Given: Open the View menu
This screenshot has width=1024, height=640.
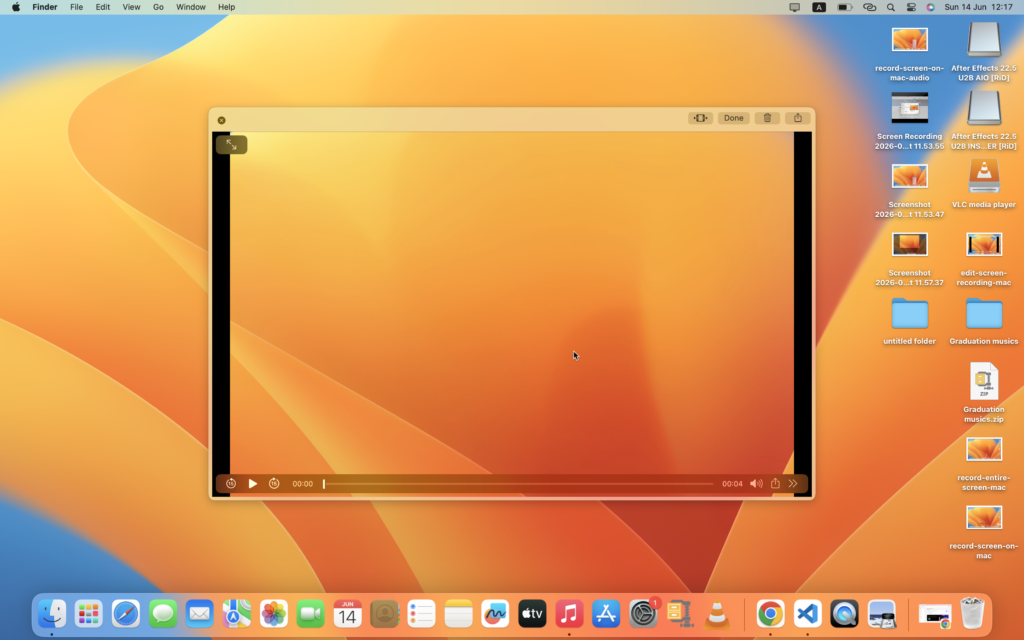Looking at the screenshot, I should (131, 7).
